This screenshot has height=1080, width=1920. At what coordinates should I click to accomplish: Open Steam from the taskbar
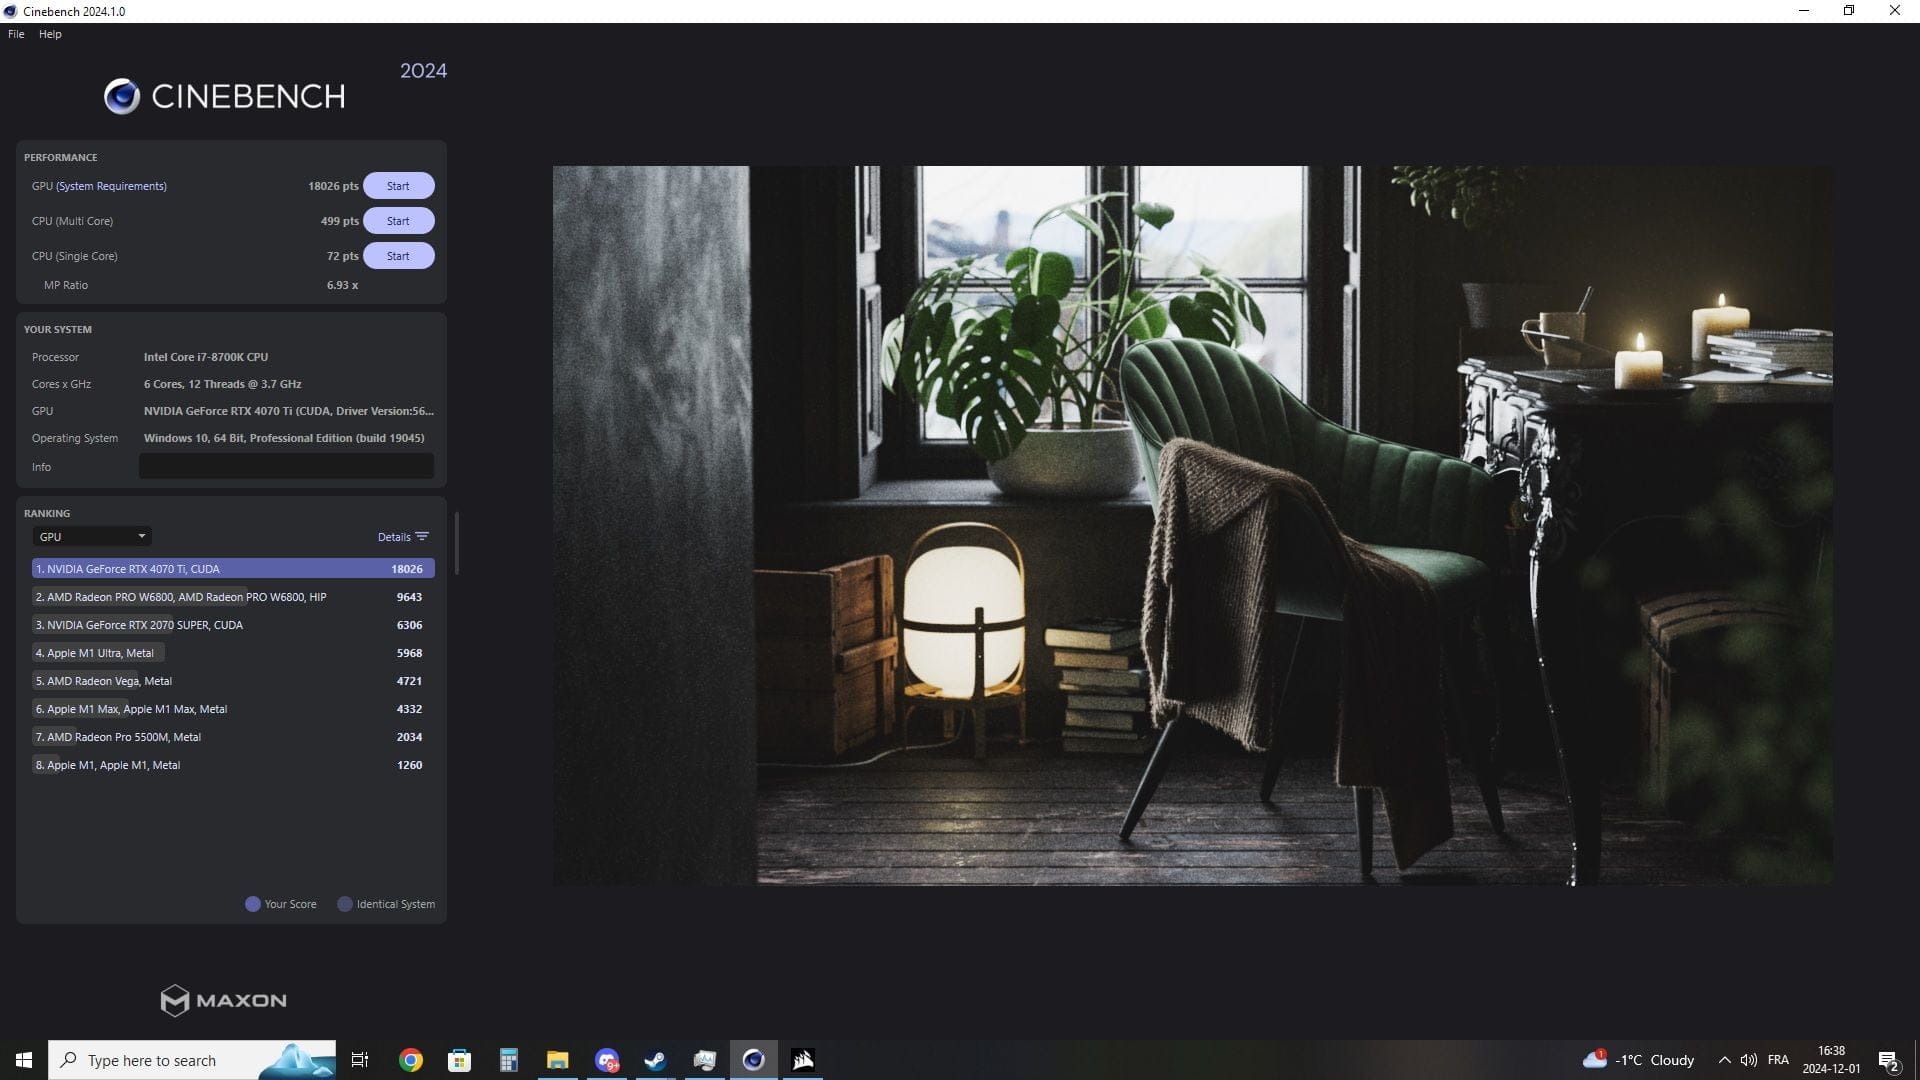click(x=655, y=1060)
